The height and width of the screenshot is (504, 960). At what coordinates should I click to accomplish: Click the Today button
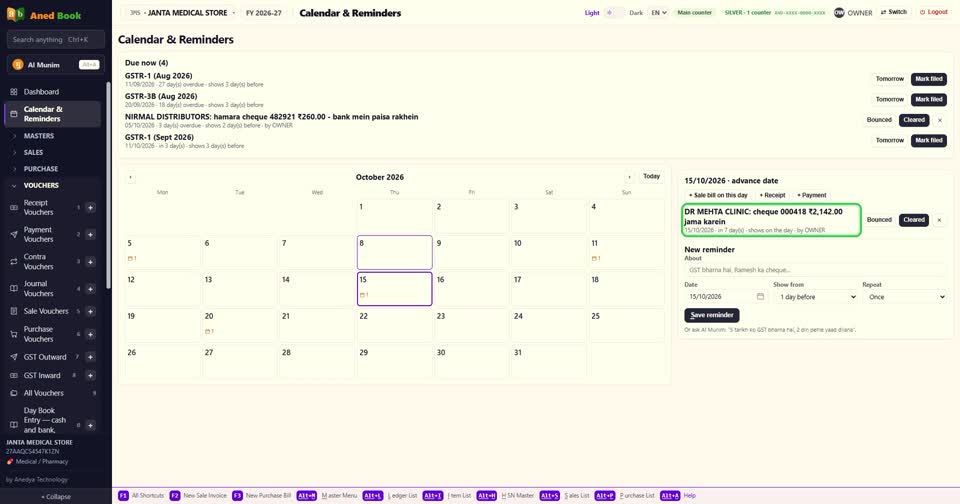[651, 176]
